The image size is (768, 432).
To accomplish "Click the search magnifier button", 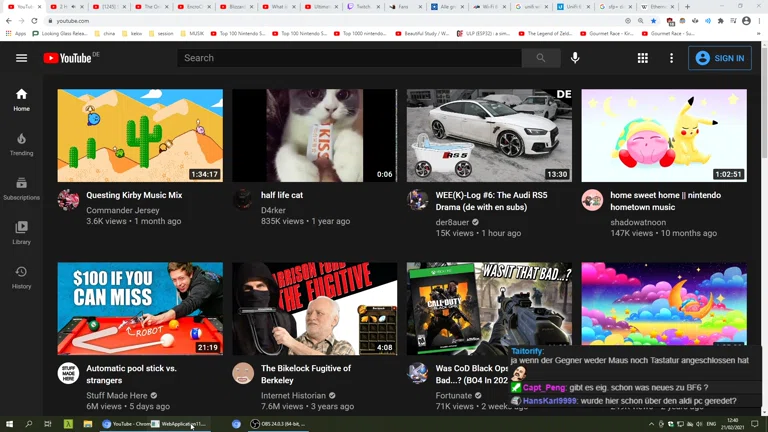I will point(541,58).
